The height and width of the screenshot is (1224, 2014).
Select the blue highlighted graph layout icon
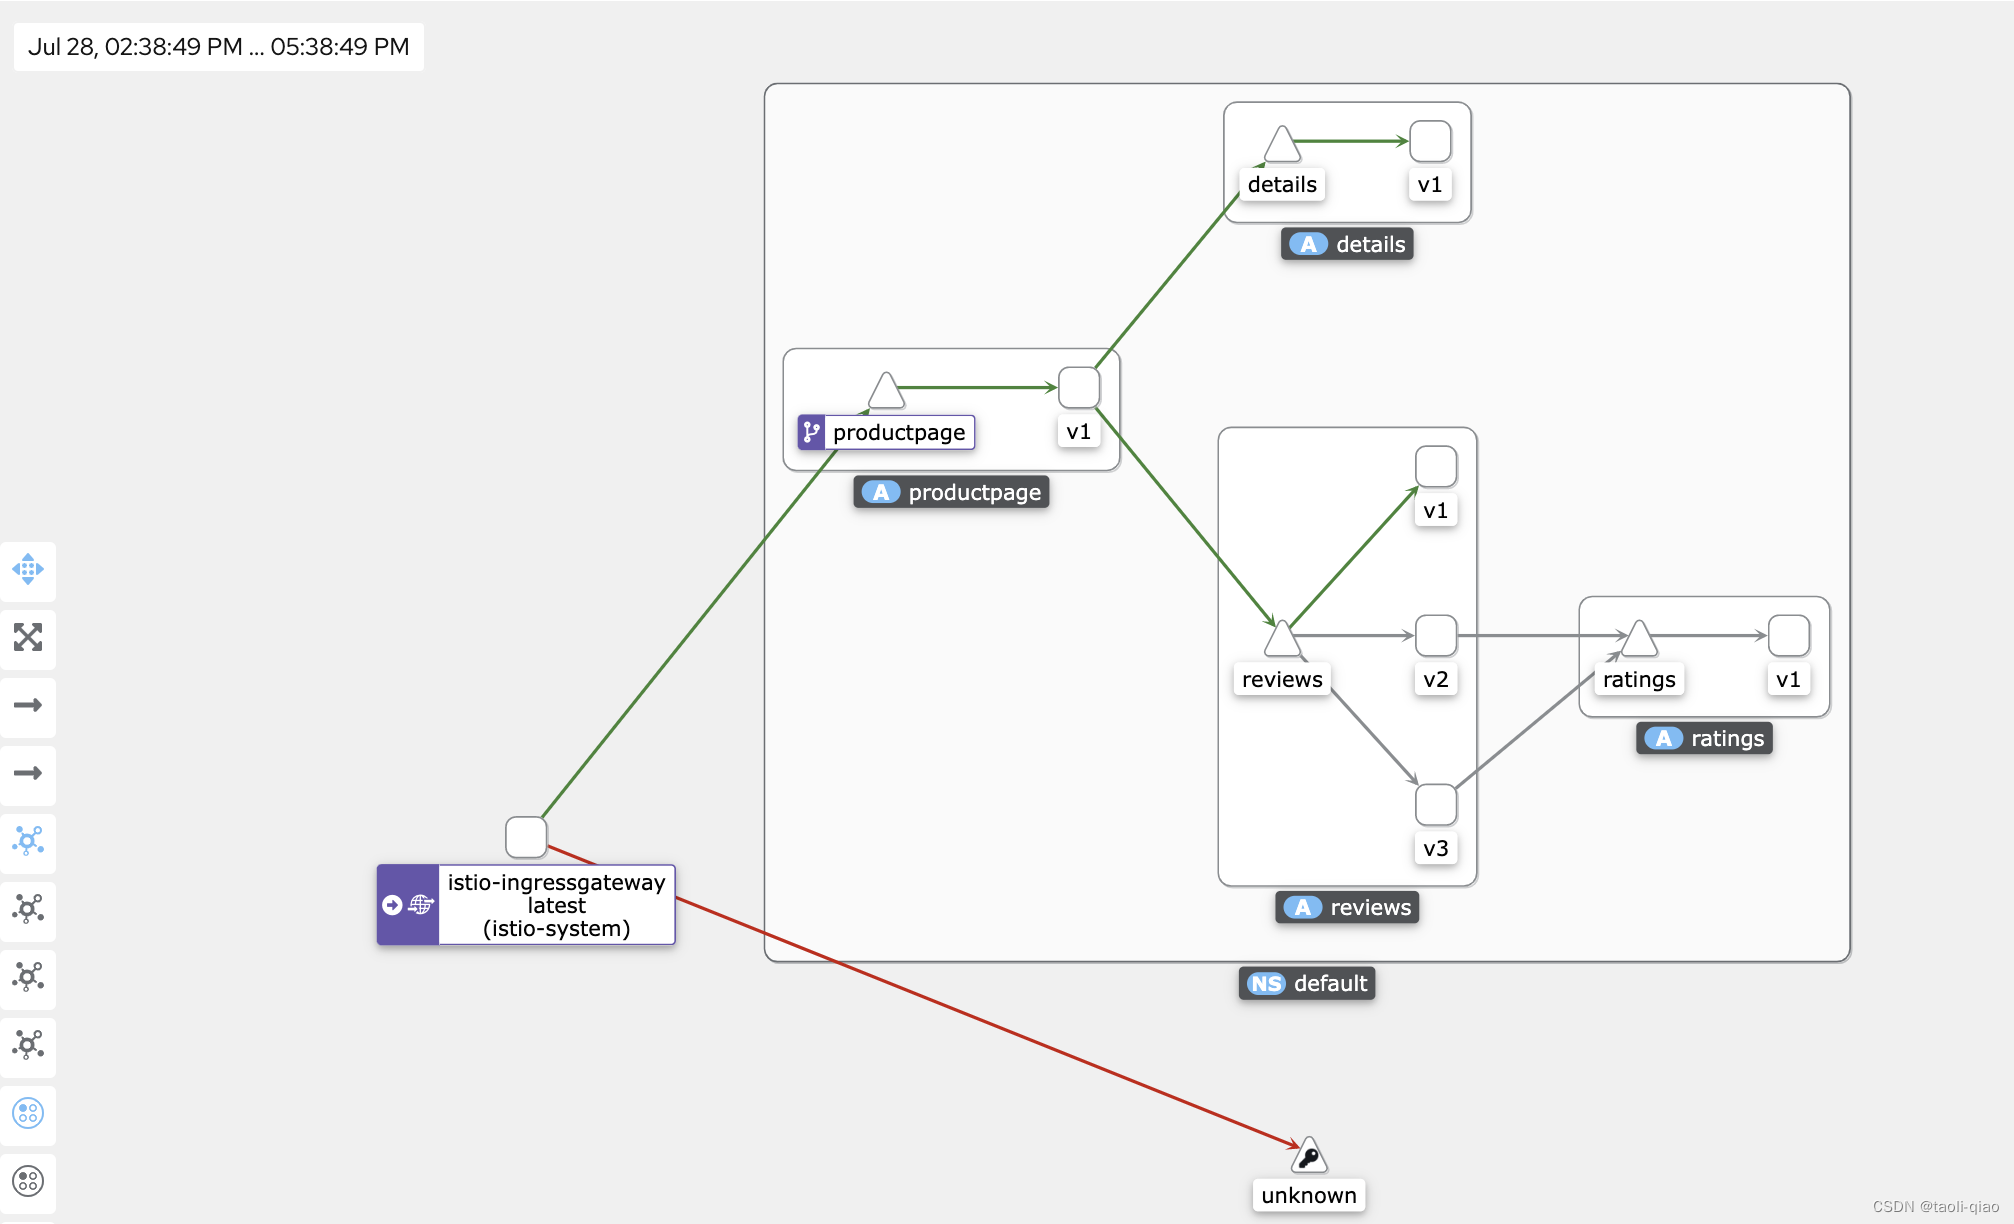coord(28,841)
